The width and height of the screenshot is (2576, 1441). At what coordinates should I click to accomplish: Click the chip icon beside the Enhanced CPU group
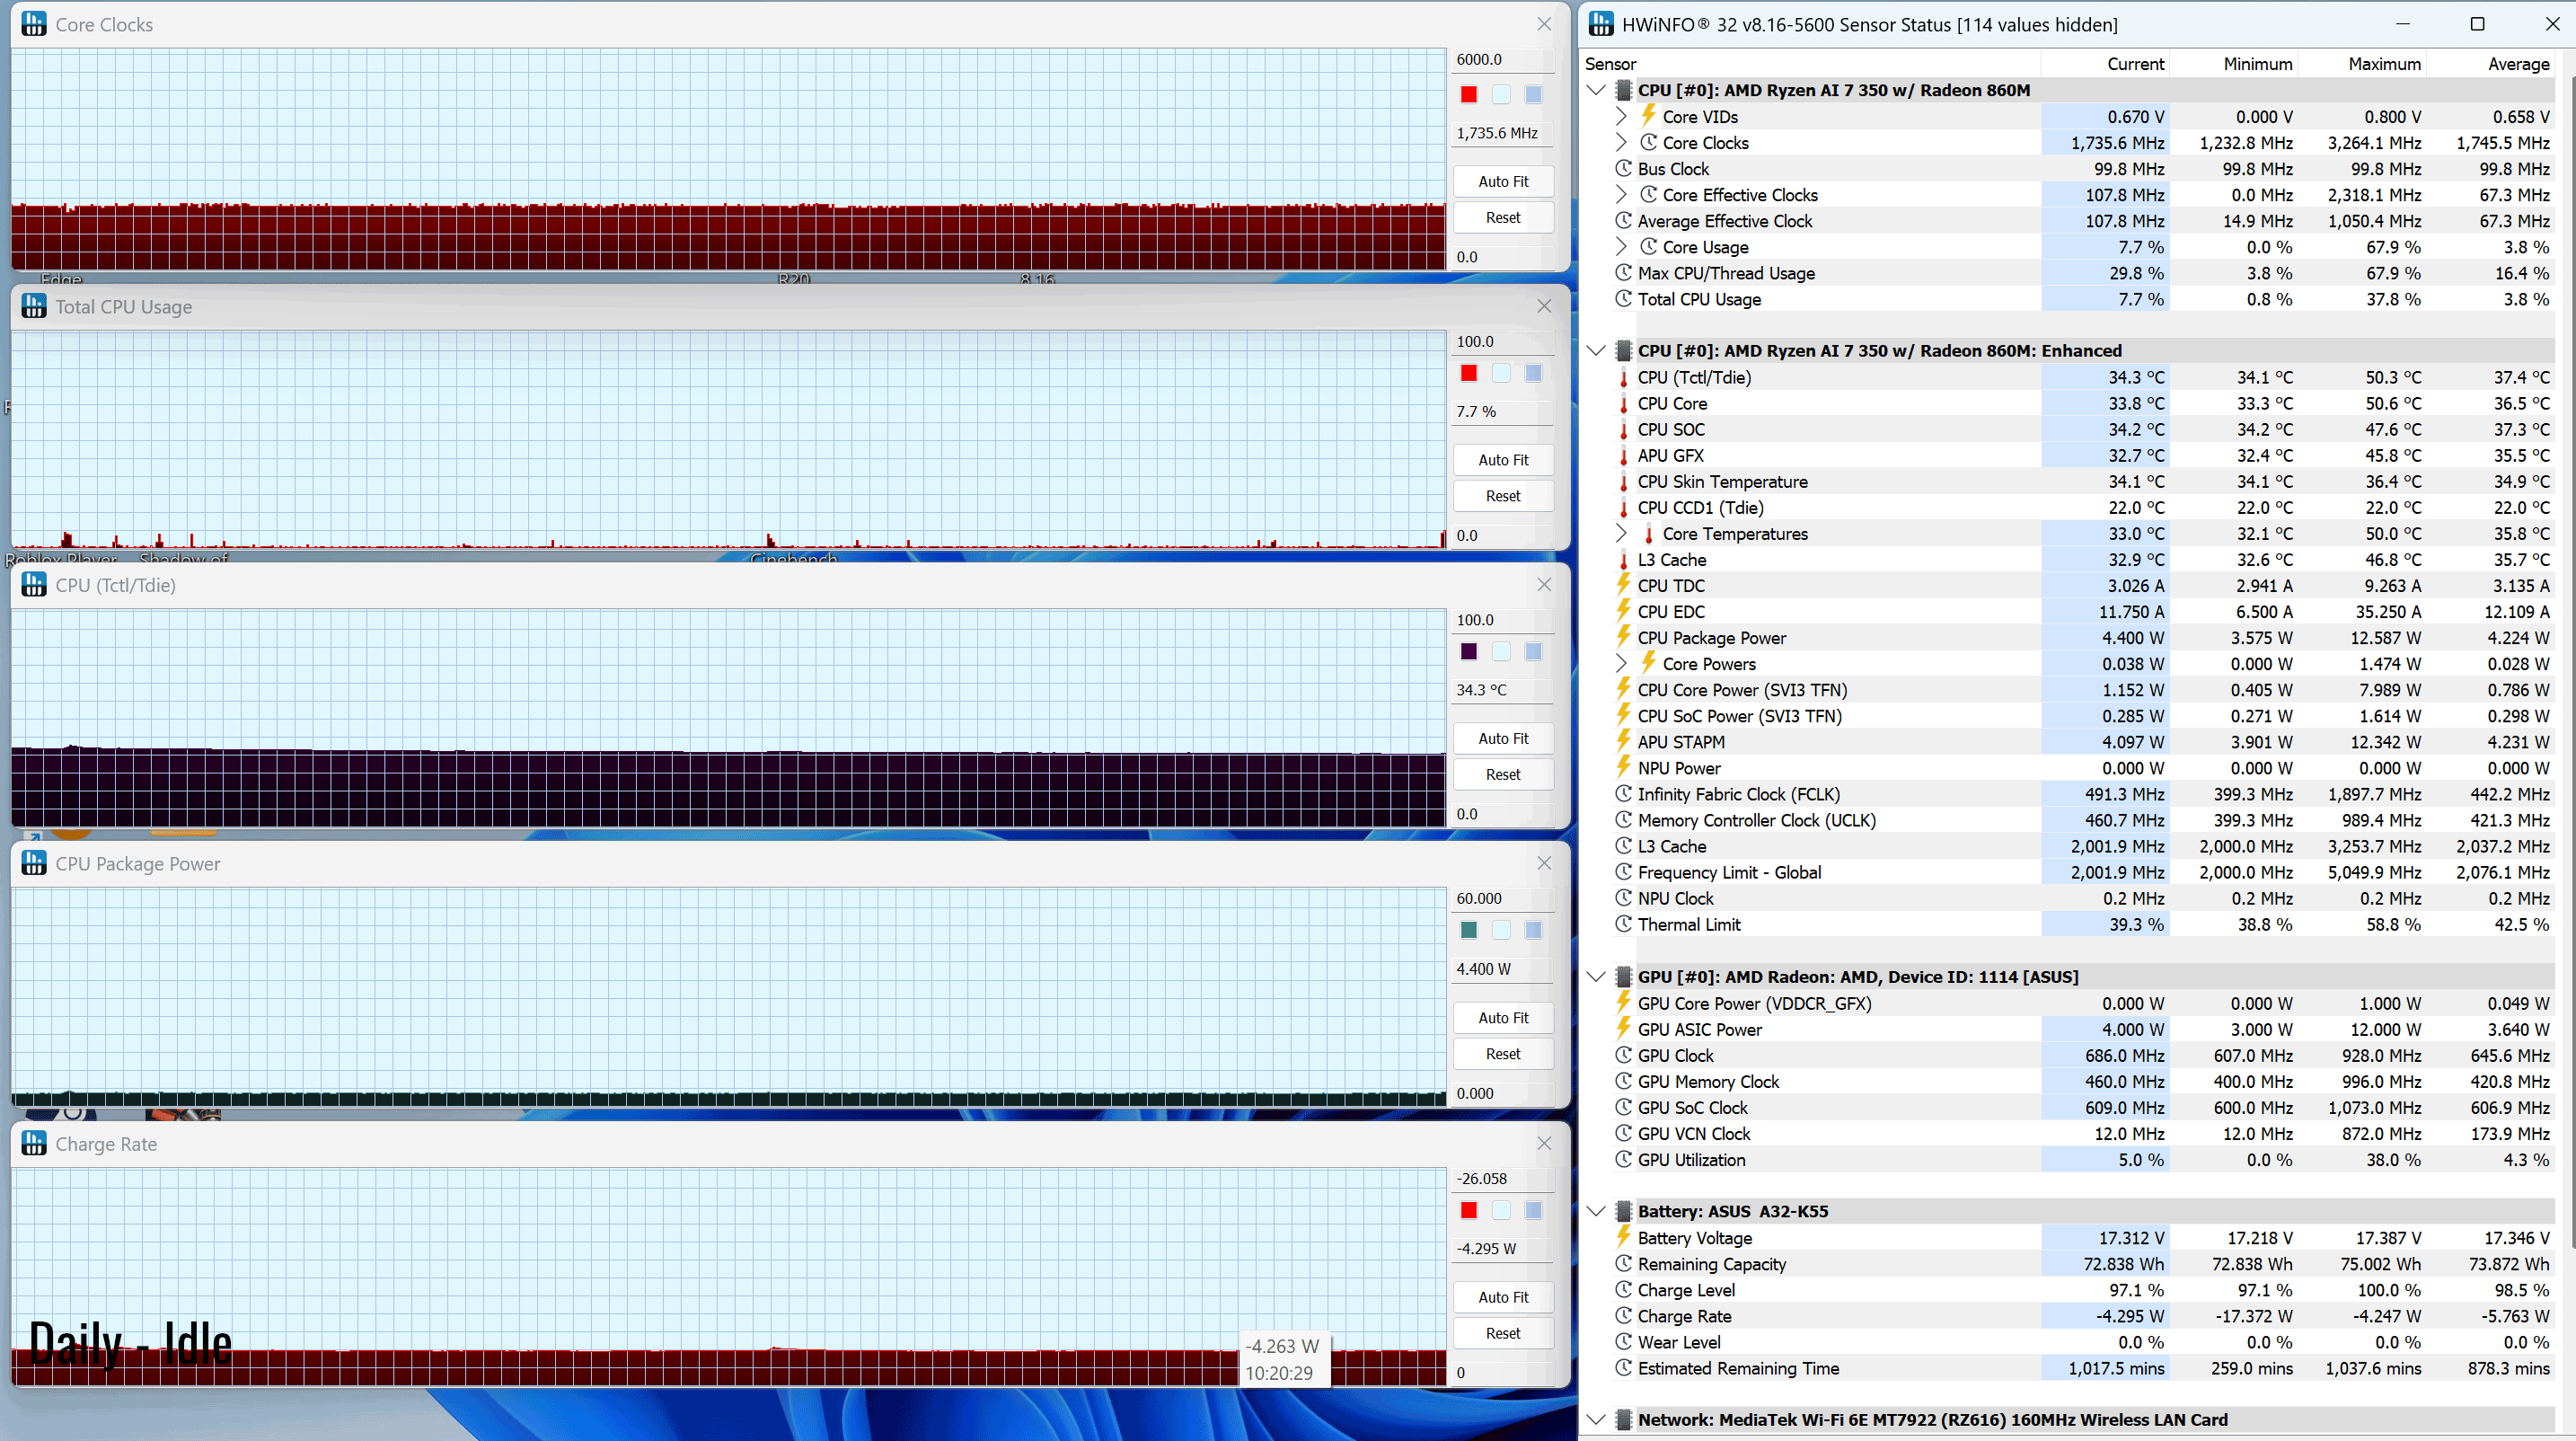(1624, 351)
